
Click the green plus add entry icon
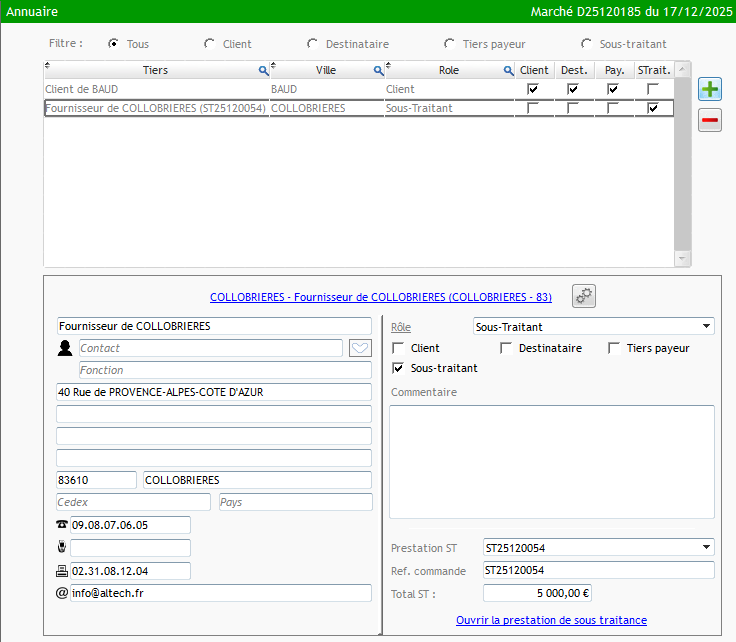pyautogui.click(x=709, y=89)
